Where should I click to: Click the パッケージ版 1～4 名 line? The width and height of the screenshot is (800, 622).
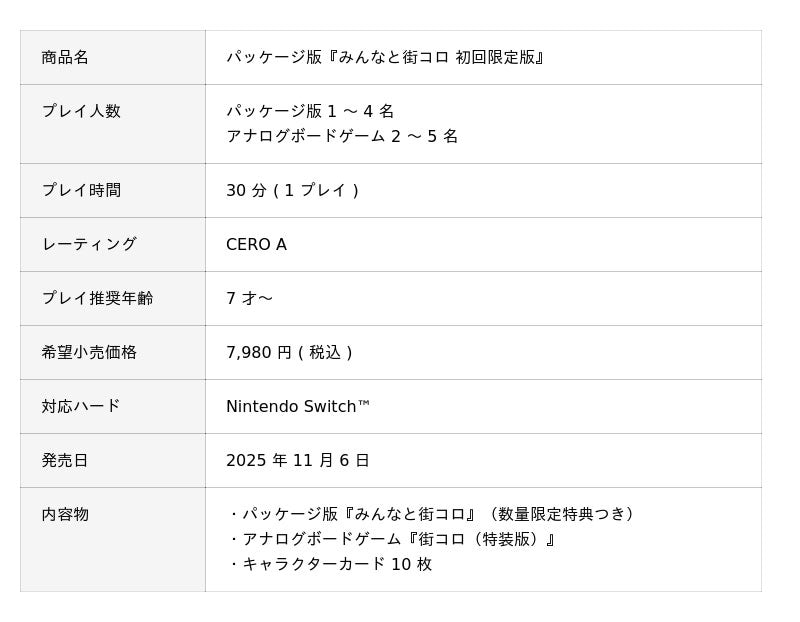pyautogui.click(x=310, y=111)
